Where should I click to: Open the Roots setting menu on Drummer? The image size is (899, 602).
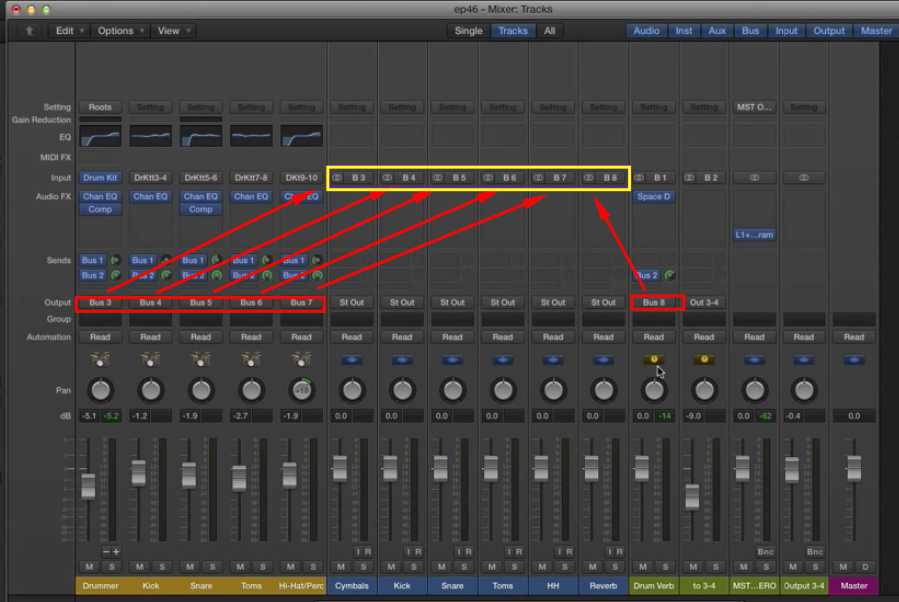[100, 107]
